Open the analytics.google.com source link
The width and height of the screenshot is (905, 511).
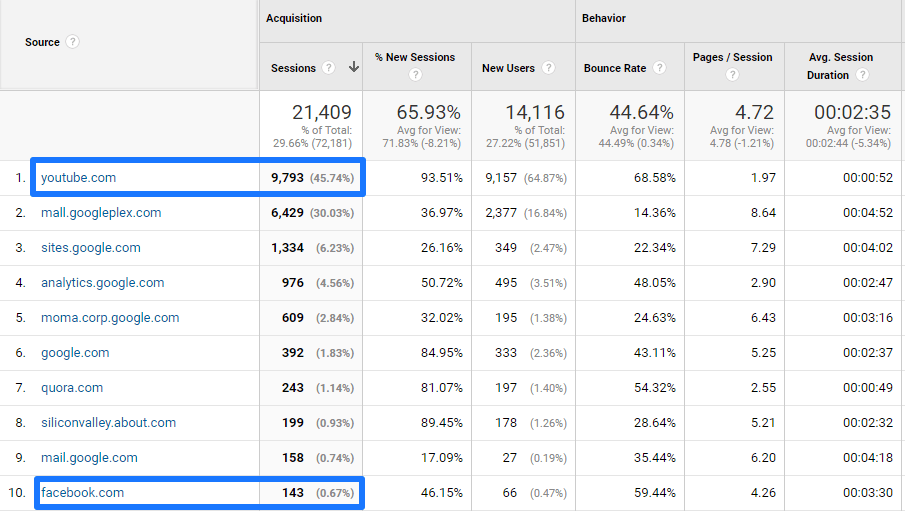pos(103,283)
